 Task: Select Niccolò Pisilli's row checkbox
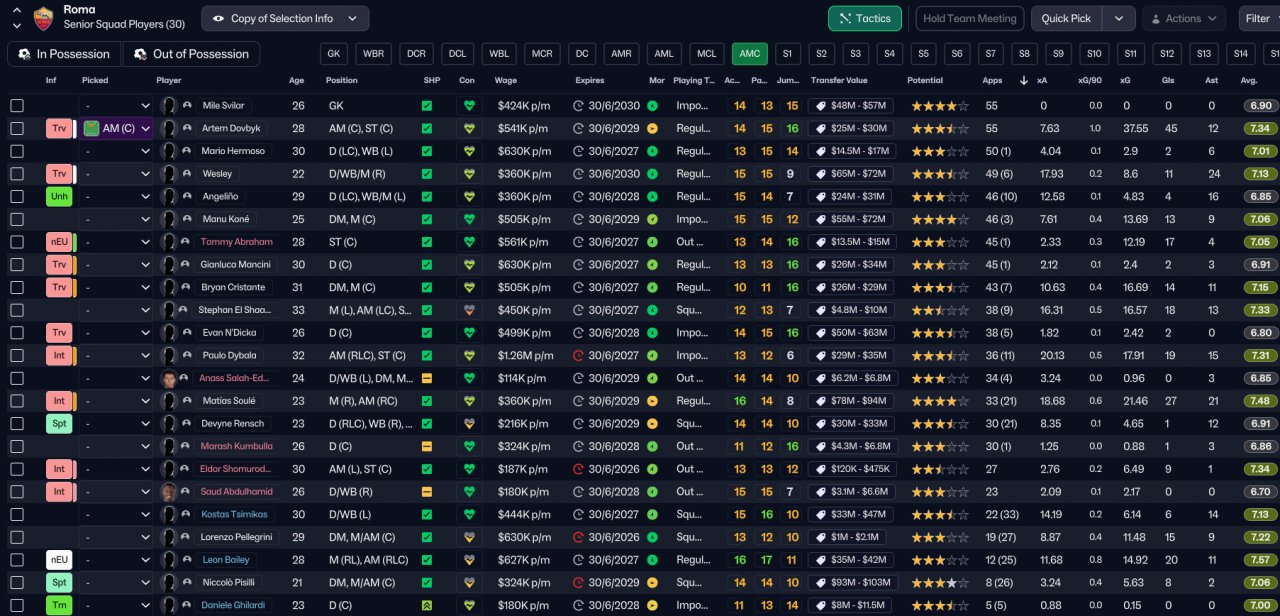(x=17, y=583)
